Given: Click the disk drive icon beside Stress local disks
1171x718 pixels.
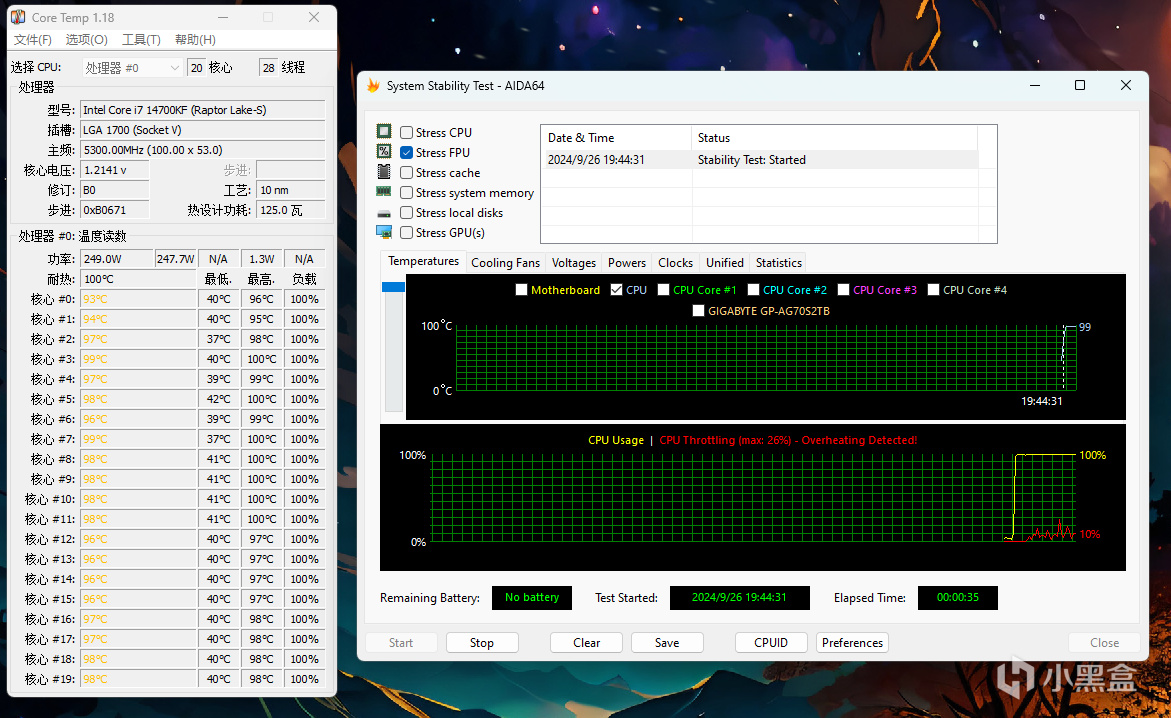Looking at the screenshot, I should [x=384, y=214].
